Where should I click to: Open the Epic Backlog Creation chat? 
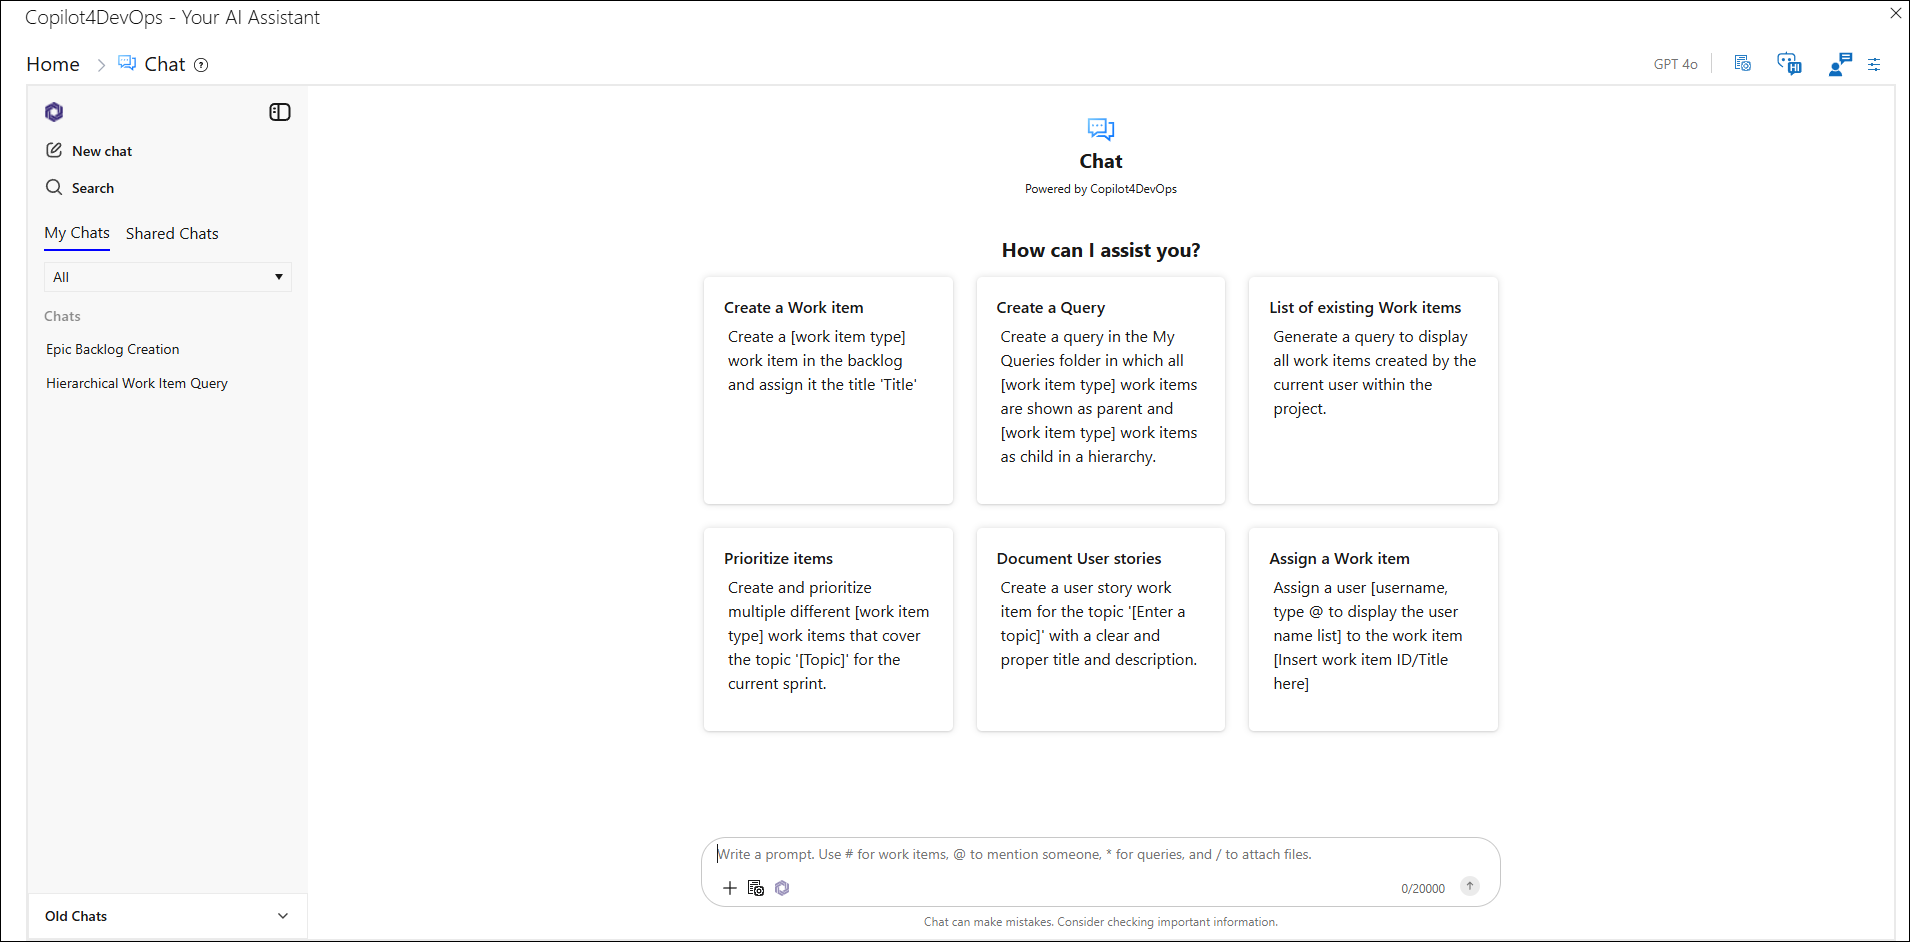(x=113, y=349)
